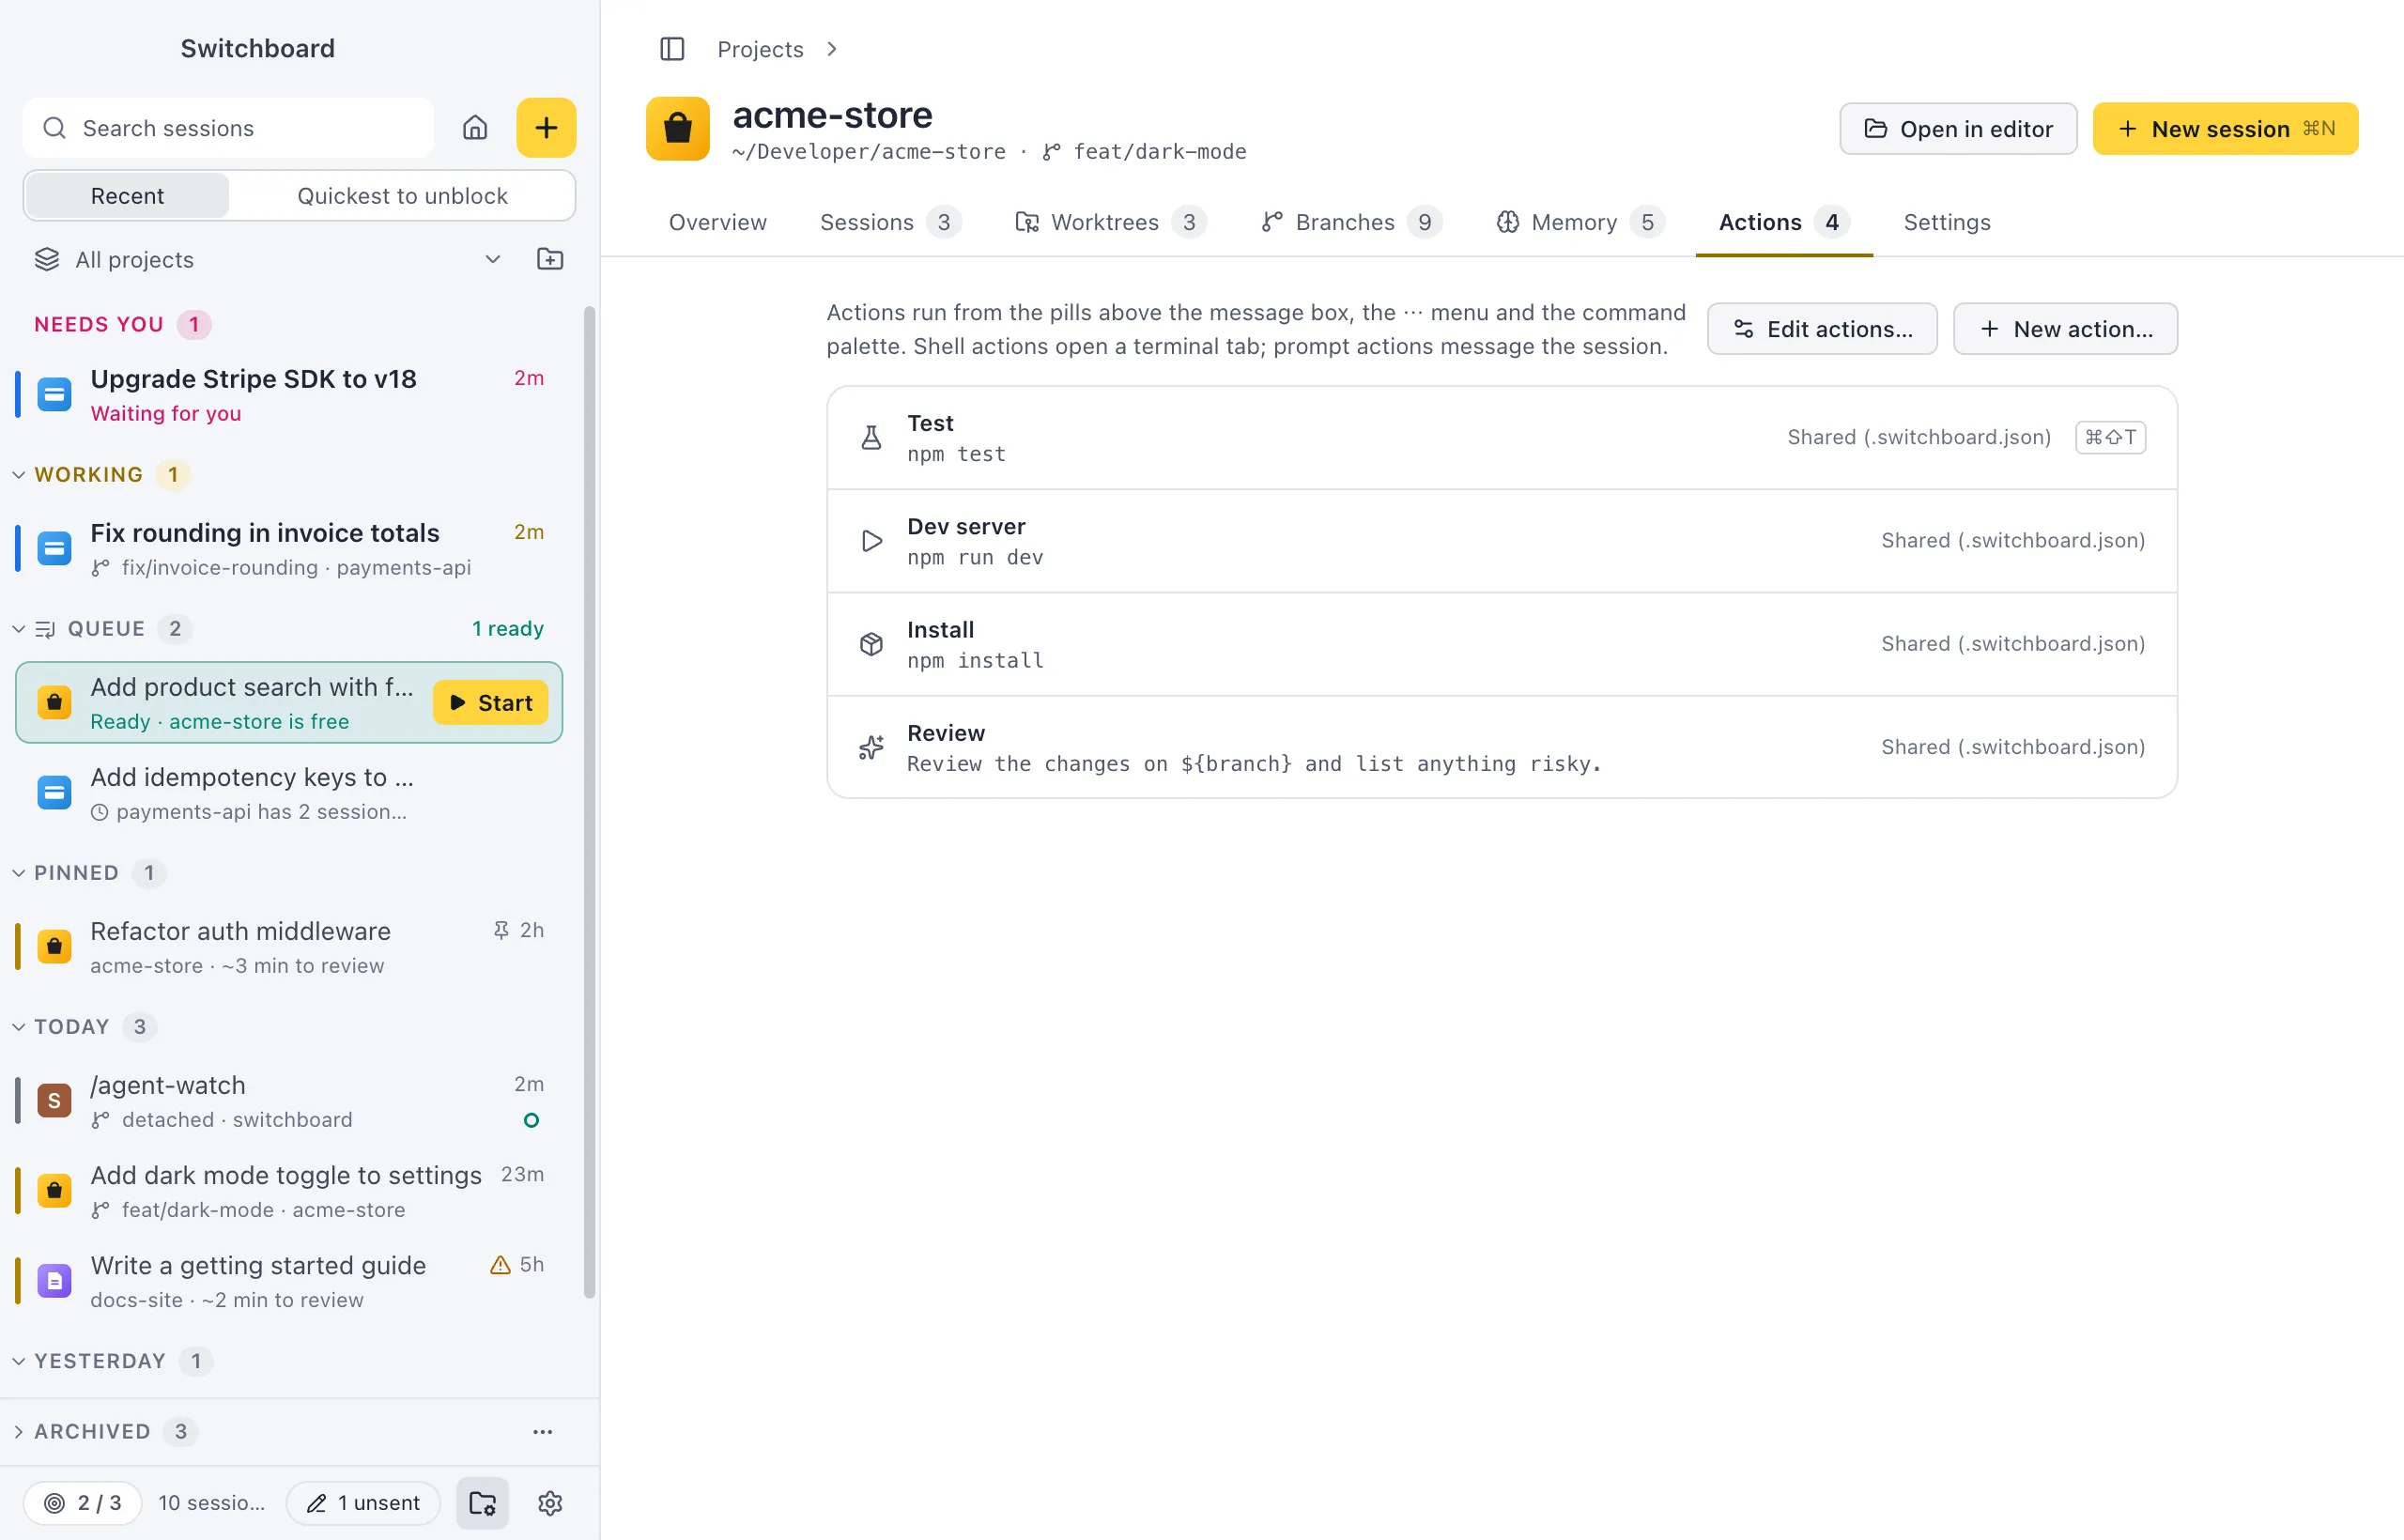Click the Edit actions... button
The width and height of the screenshot is (2404, 1540).
(x=1822, y=329)
